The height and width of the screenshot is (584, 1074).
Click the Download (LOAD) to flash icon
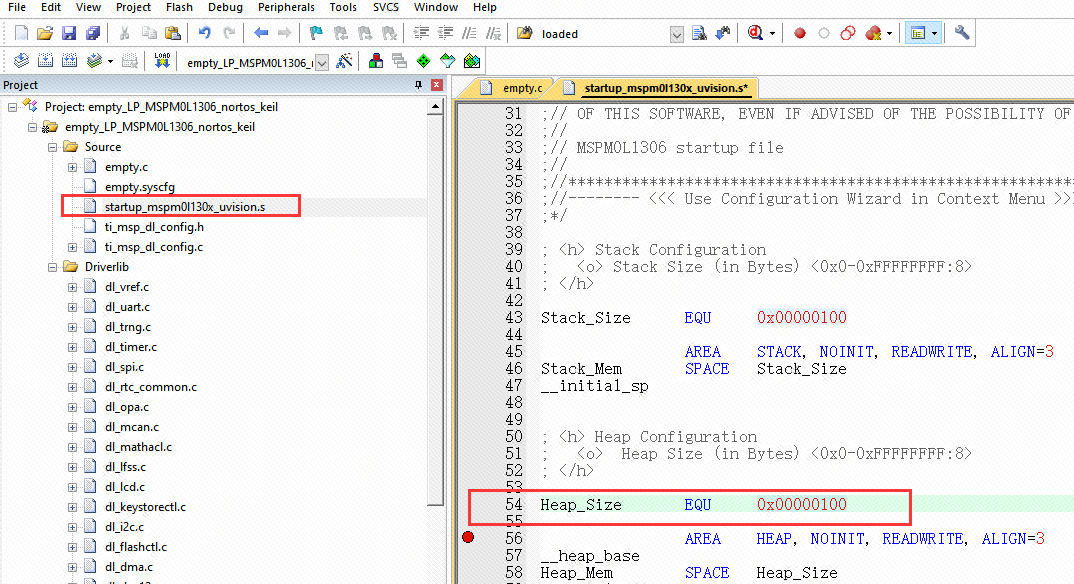point(162,62)
